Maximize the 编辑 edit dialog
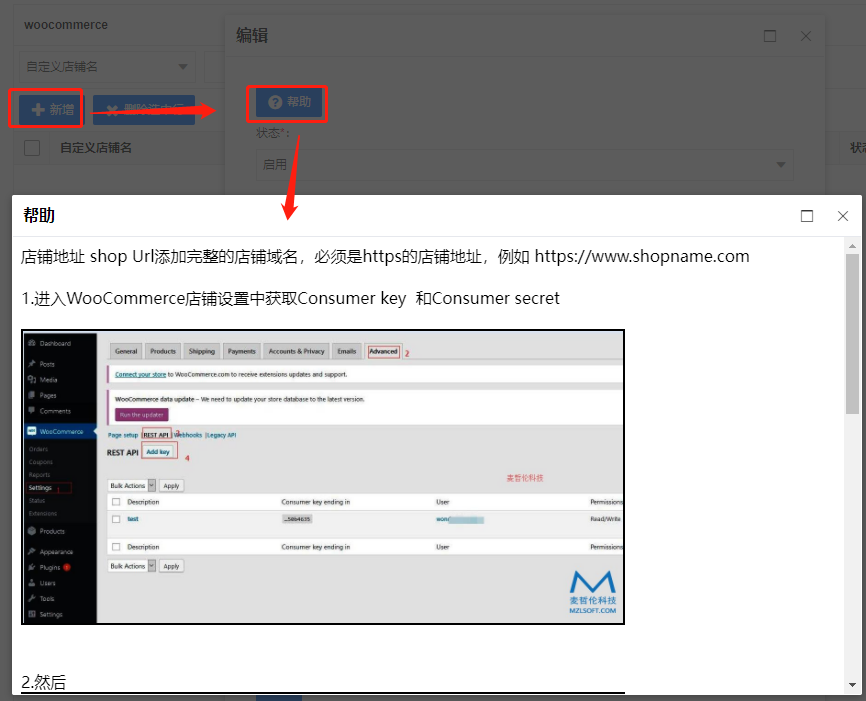Image resolution: width=866 pixels, height=701 pixels. coord(769,36)
